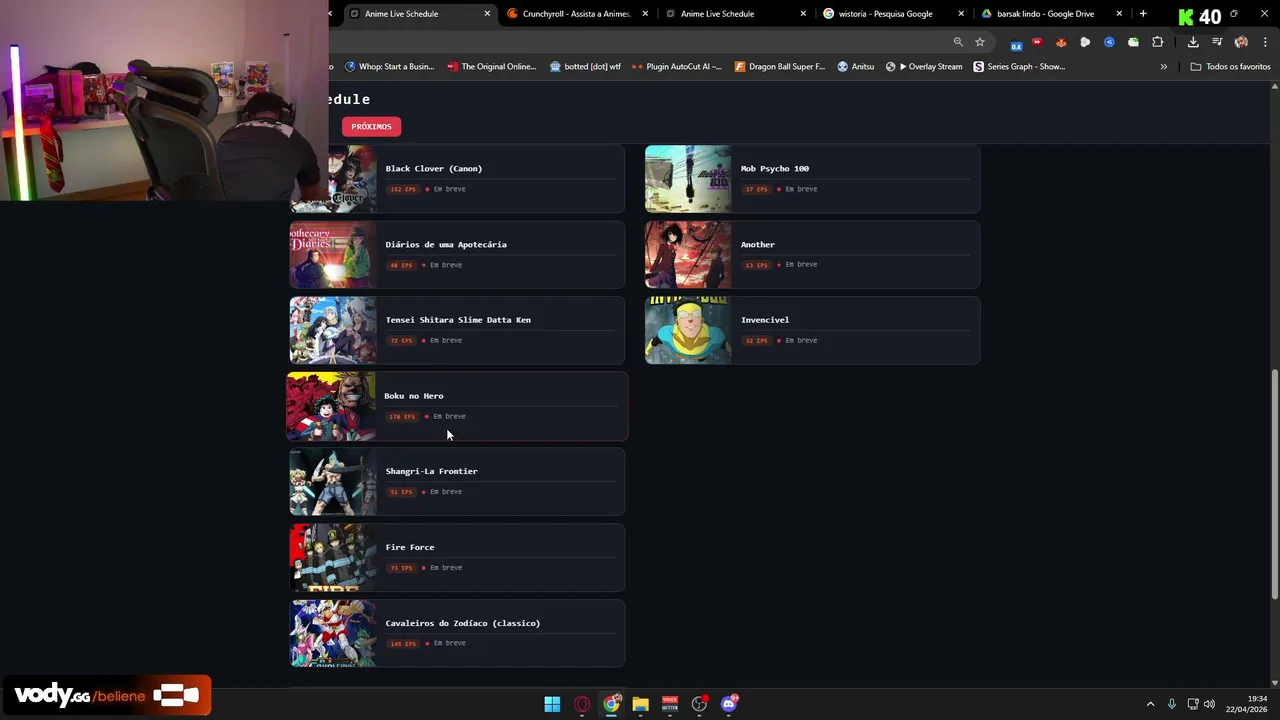The width and height of the screenshot is (1280, 720).
Task: Click the blue circular extension icon
Action: (x=1109, y=42)
